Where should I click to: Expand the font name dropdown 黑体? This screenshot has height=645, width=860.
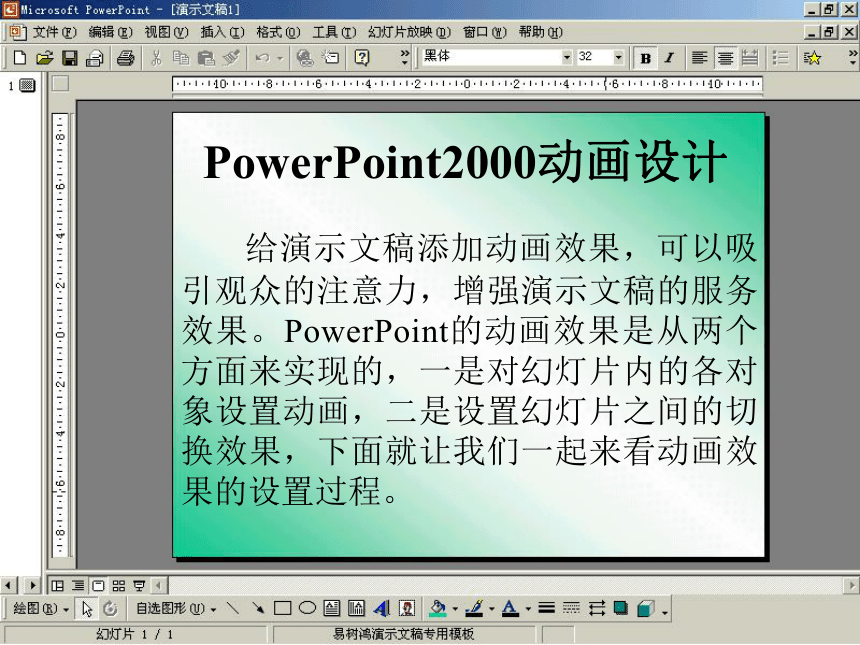click(567, 57)
